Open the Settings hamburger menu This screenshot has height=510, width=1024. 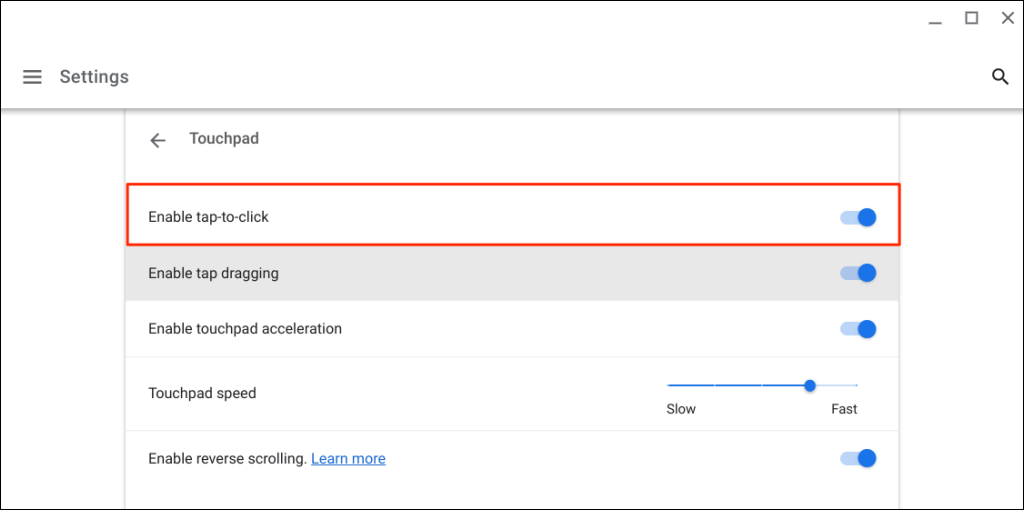pos(32,77)
